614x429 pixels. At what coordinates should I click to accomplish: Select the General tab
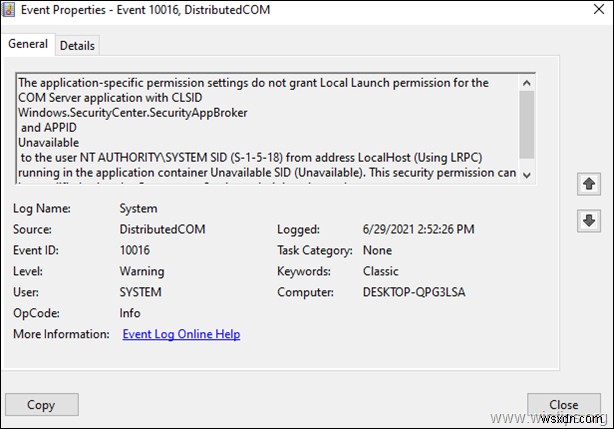[28, 44]
